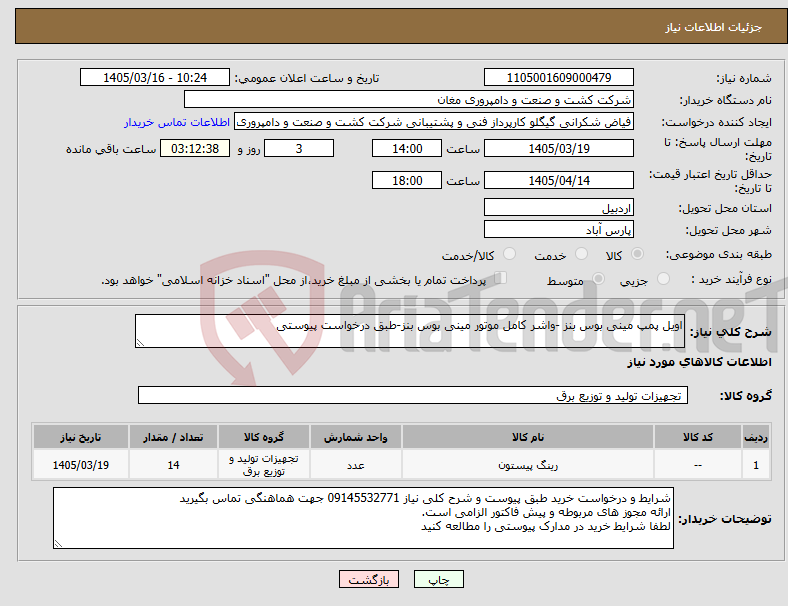Click the resize handle of description textarea
This screenshot has height=606, width=788.
[x=140, y=343]
